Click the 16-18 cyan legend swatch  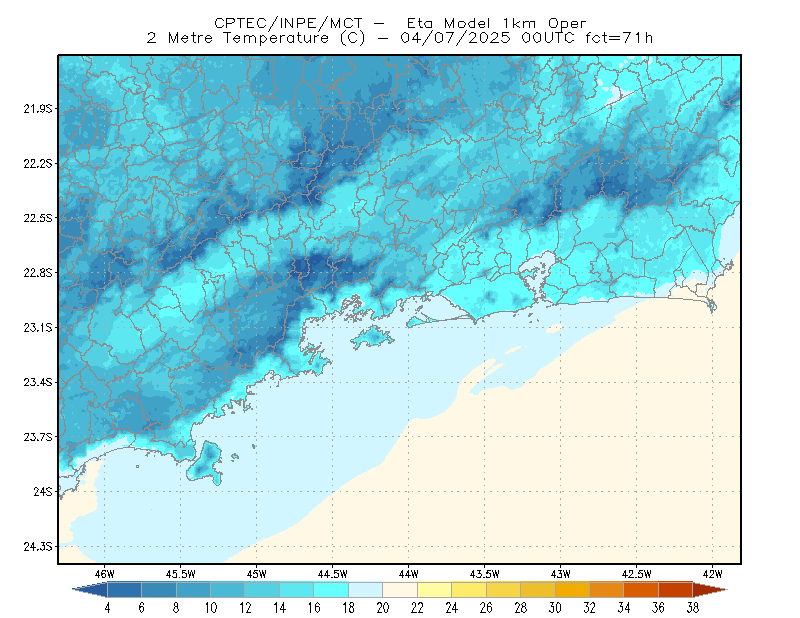[331, 590]
